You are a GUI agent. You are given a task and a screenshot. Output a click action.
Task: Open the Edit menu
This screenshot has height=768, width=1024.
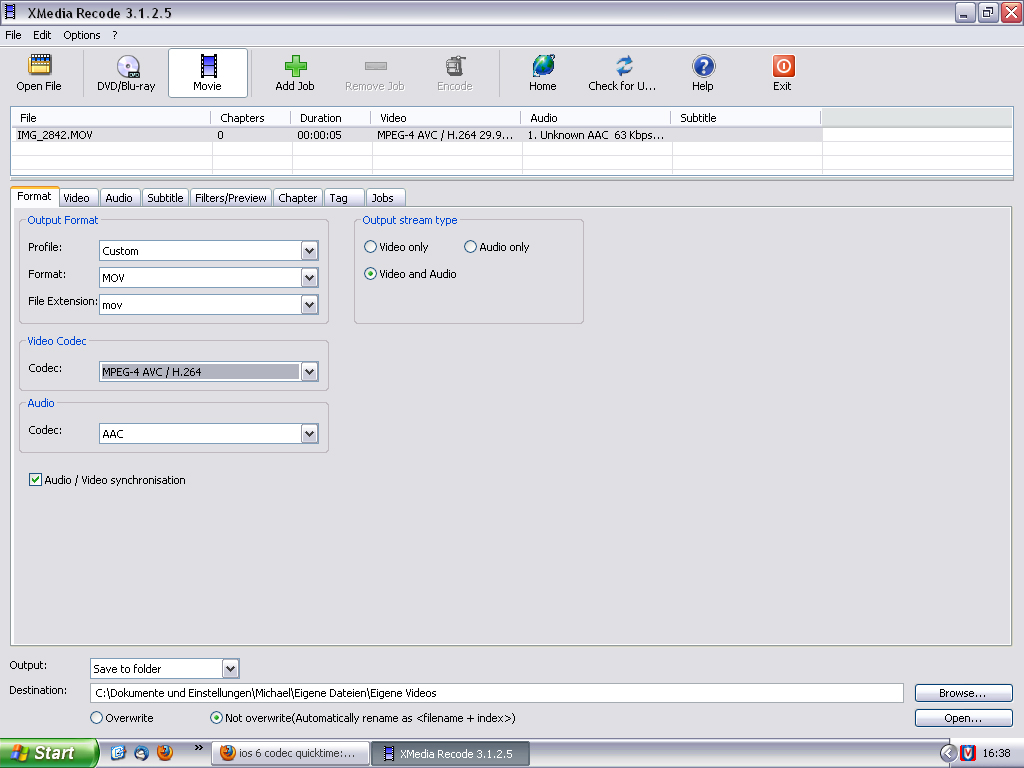(x=42, y=35)
